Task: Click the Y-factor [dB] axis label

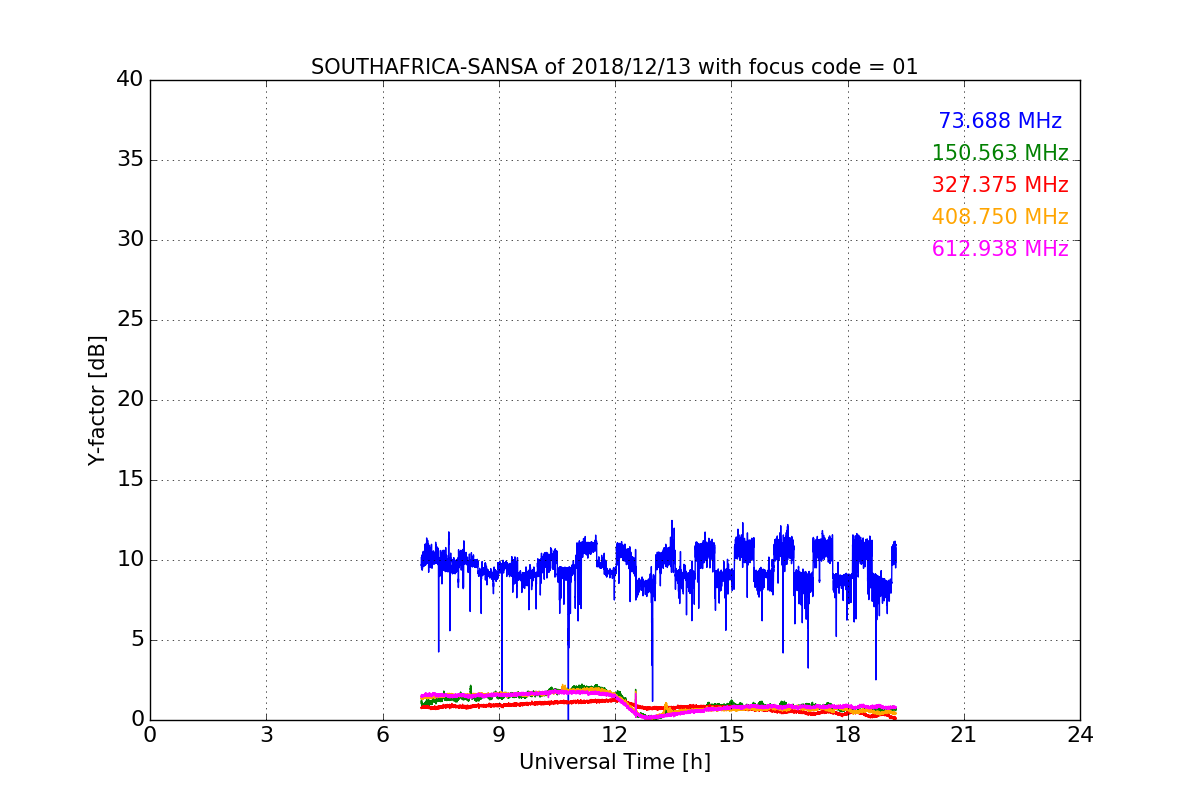Action: pos(97,400)
